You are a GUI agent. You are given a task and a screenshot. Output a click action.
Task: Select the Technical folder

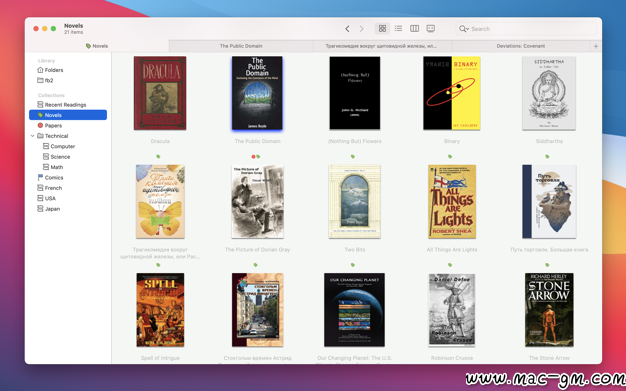click(53, 136)
